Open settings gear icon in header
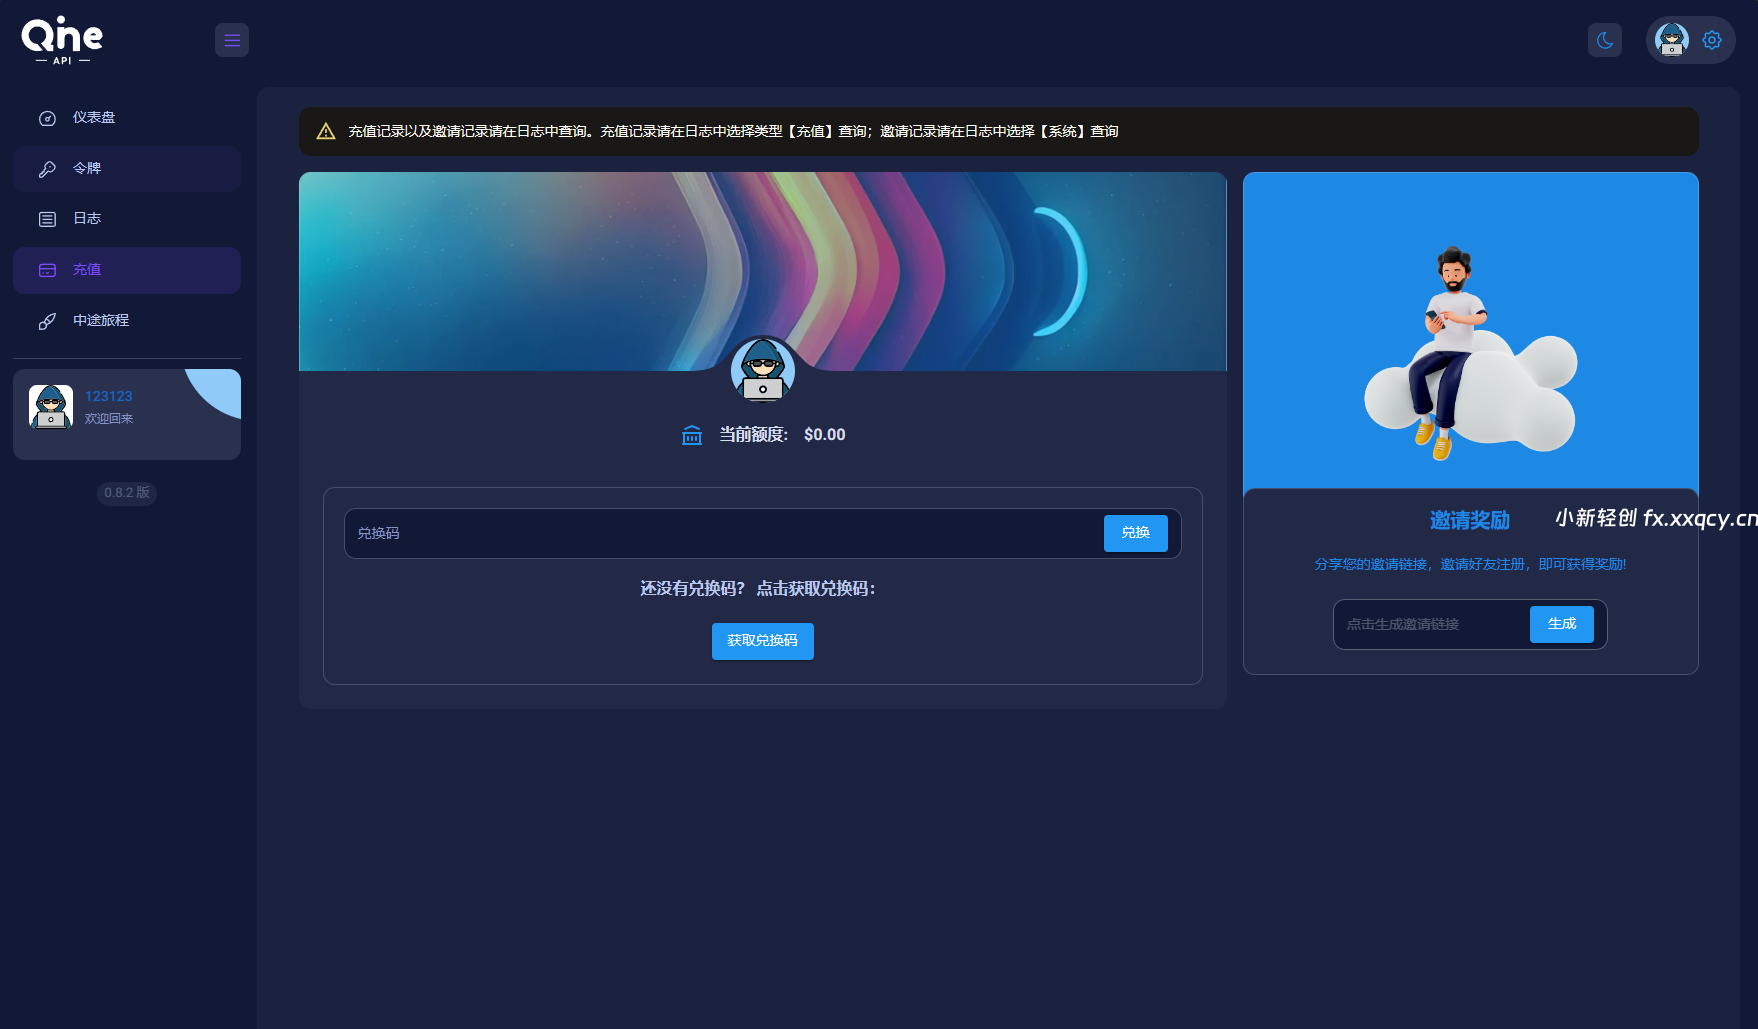Image resolution: width=1758 pixels, height=1029 pixels. coord(1712,40)
